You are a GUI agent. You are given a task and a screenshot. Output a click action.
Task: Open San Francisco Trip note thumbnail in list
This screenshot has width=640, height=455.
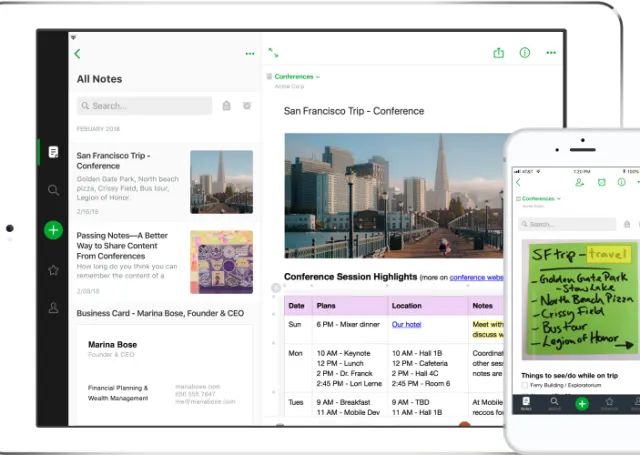222,182
